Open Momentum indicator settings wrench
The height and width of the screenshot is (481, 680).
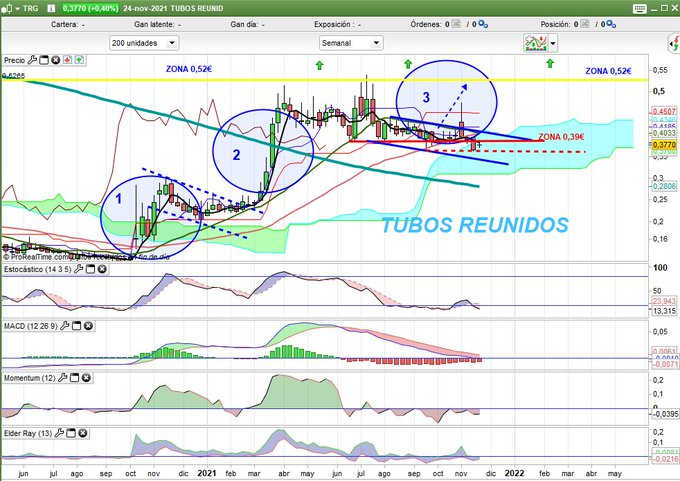point(63,377)
